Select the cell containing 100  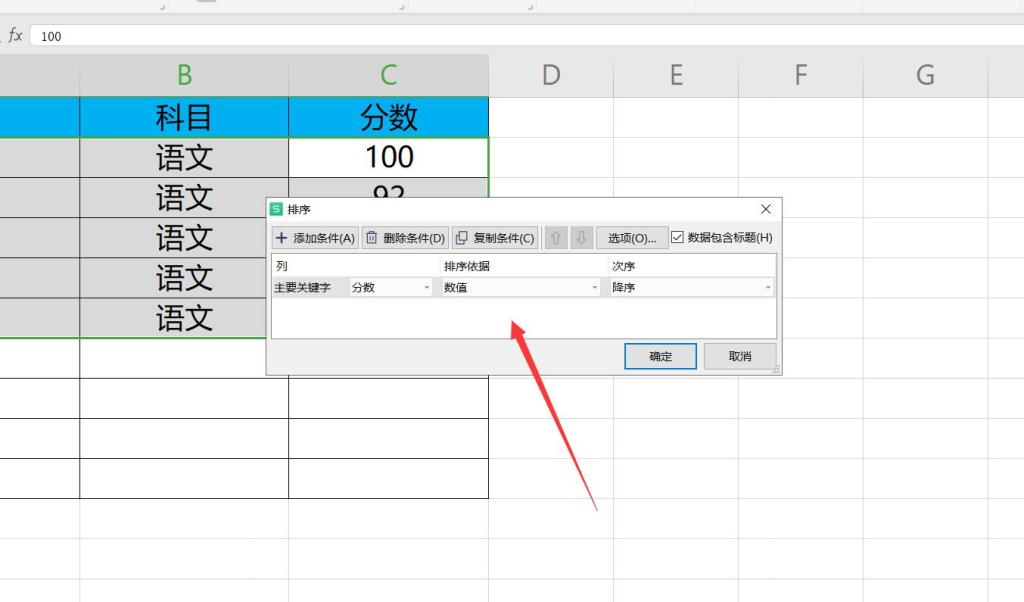pos(388,157)
